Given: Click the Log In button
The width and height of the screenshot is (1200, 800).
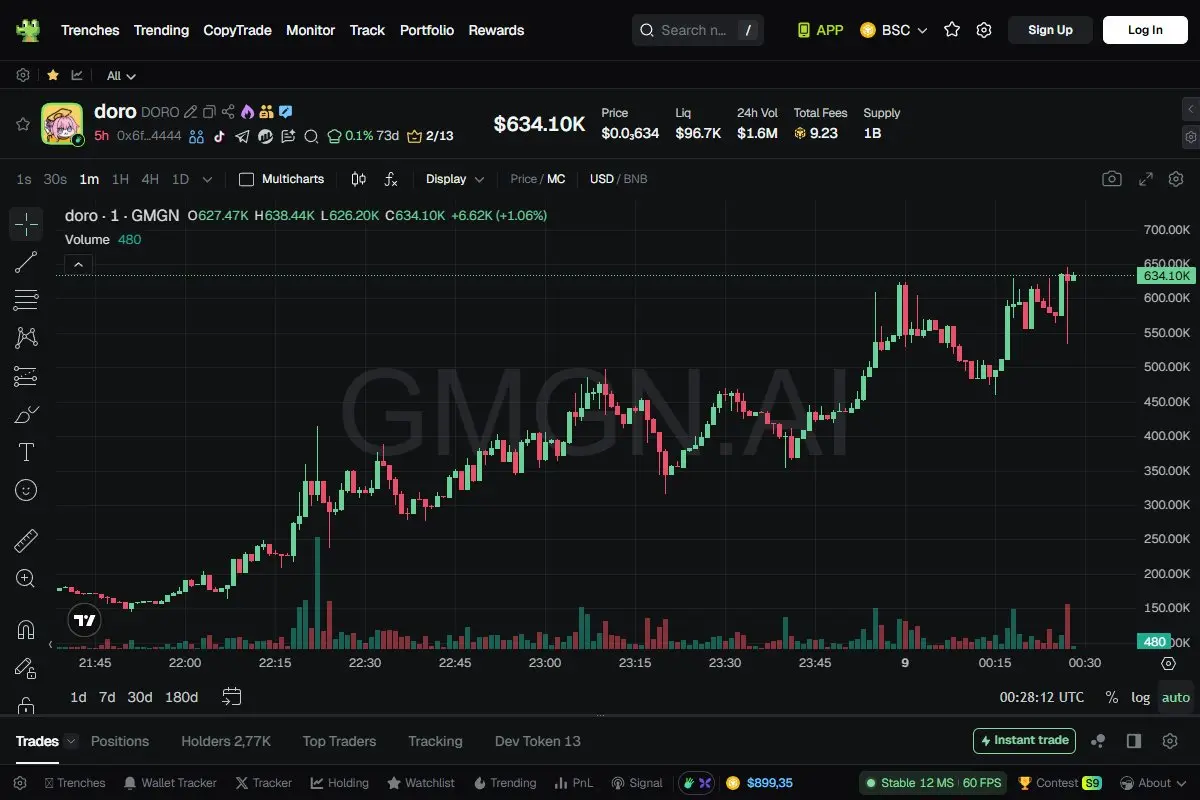Looking at the screenshot, I should tap(1145, 30).
